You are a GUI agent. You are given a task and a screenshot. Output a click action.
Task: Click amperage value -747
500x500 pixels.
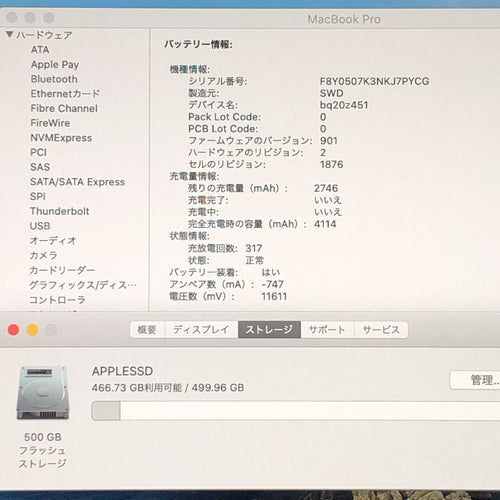272,284
